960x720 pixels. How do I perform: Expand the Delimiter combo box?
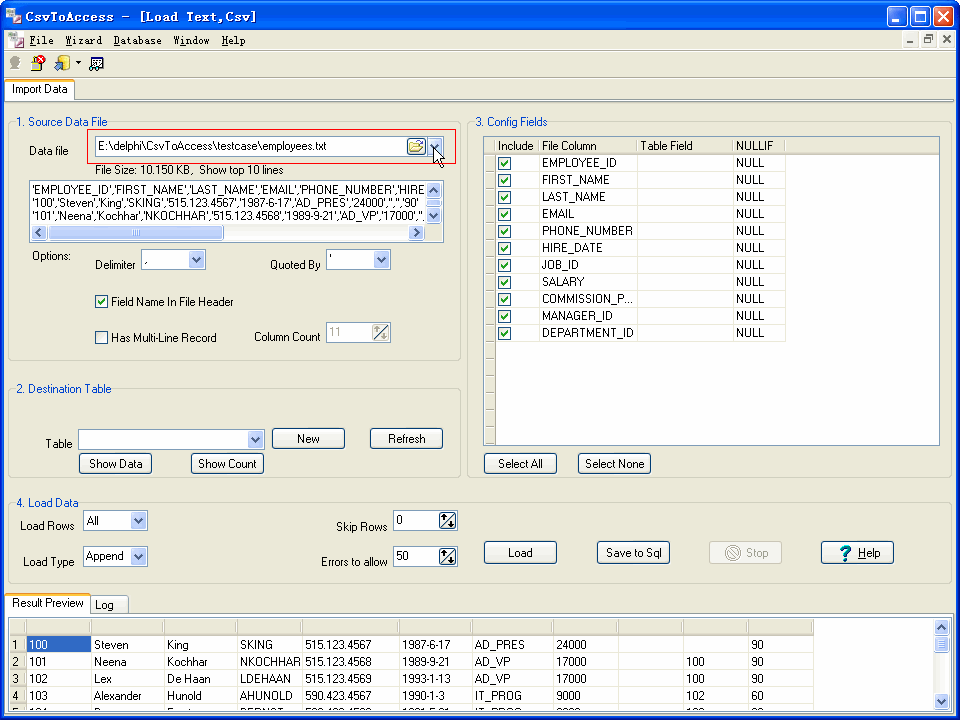click(196, 260)
